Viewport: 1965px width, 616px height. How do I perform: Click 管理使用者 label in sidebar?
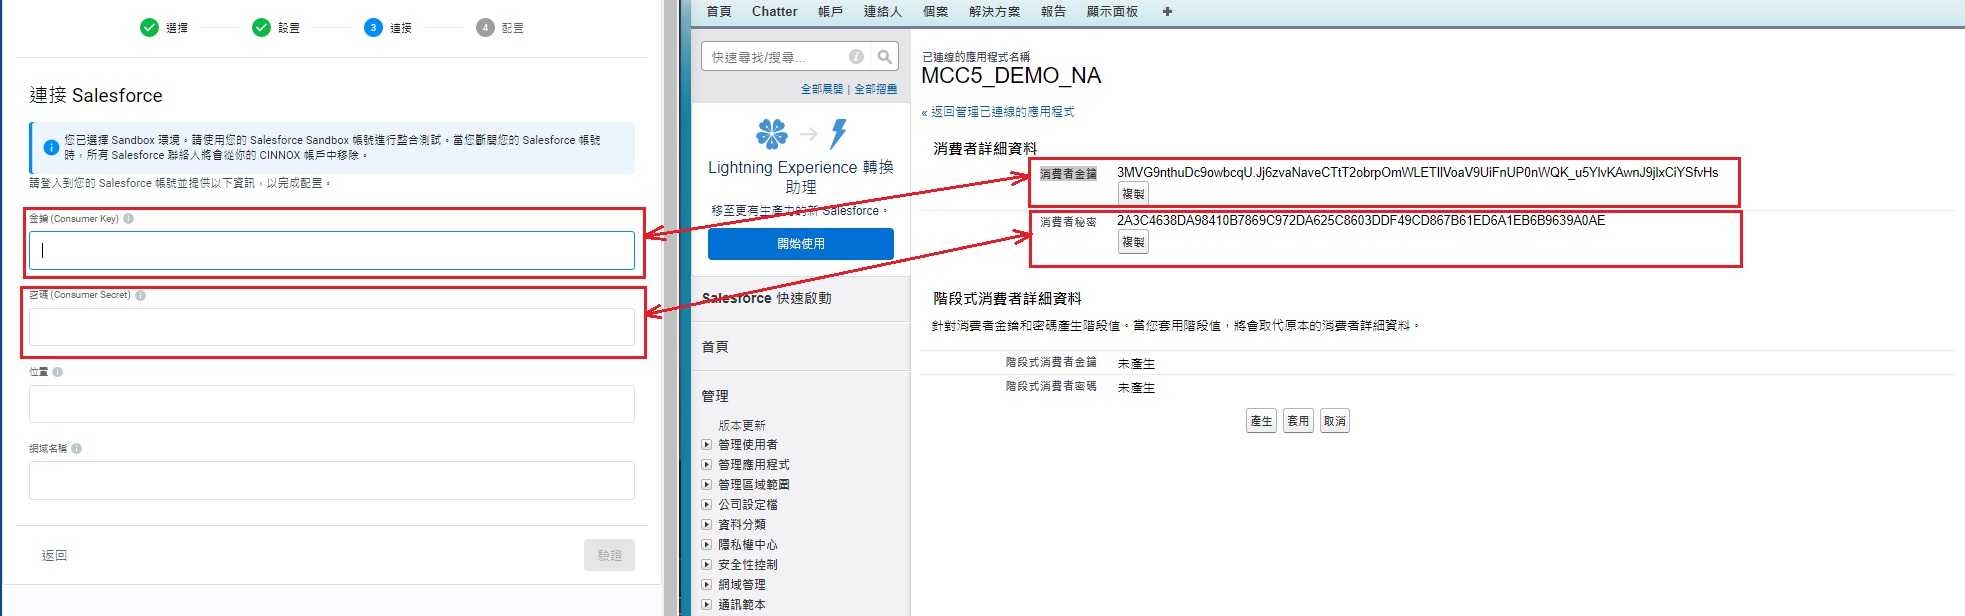click(x=748, y=445)
